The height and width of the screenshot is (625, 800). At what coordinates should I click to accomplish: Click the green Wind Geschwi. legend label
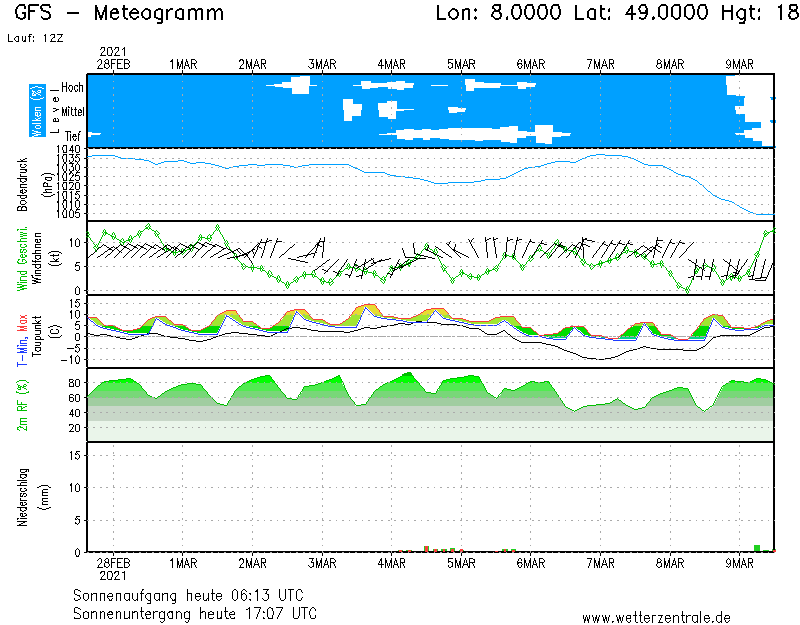[x=22, y=258]
